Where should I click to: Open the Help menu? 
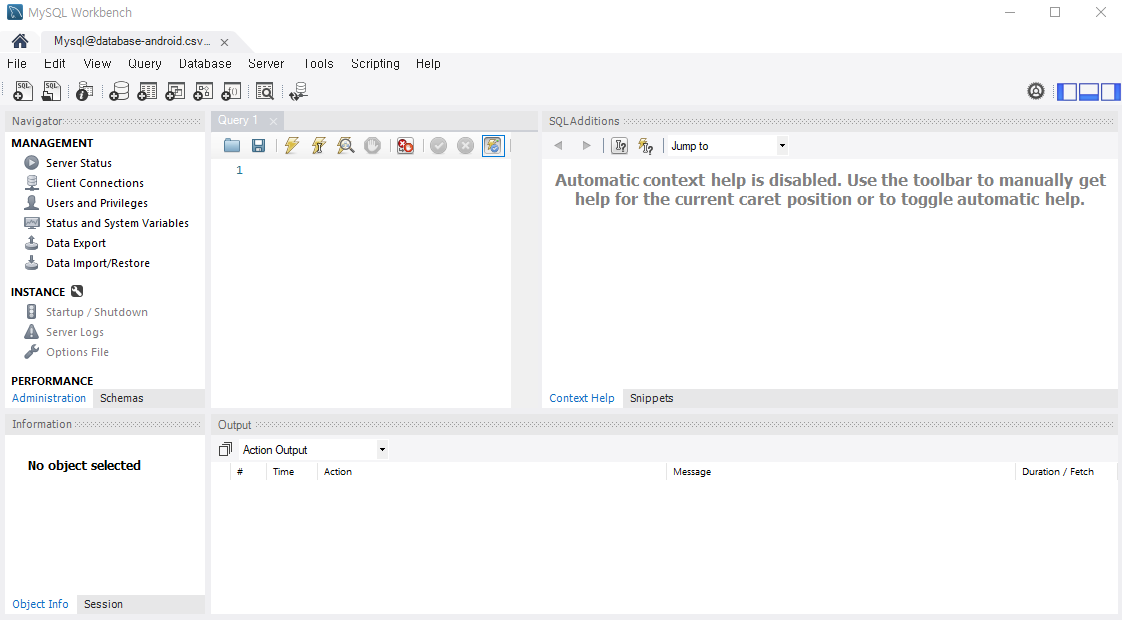point(428,64)
